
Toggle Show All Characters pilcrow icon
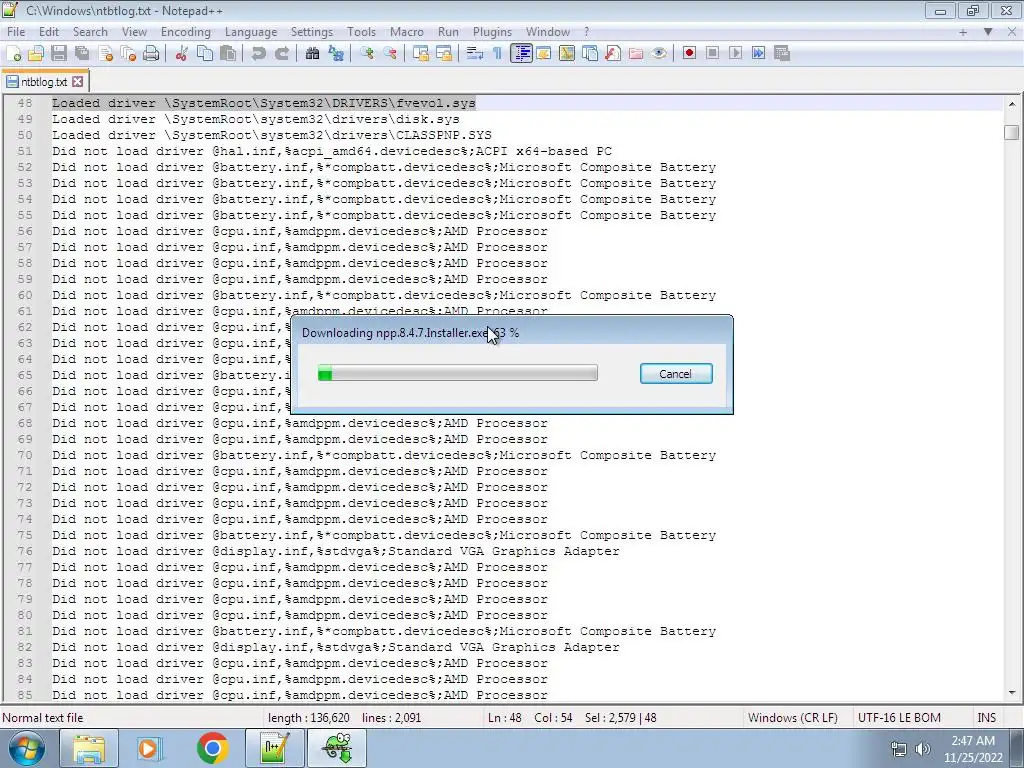(x=498, y=54)
